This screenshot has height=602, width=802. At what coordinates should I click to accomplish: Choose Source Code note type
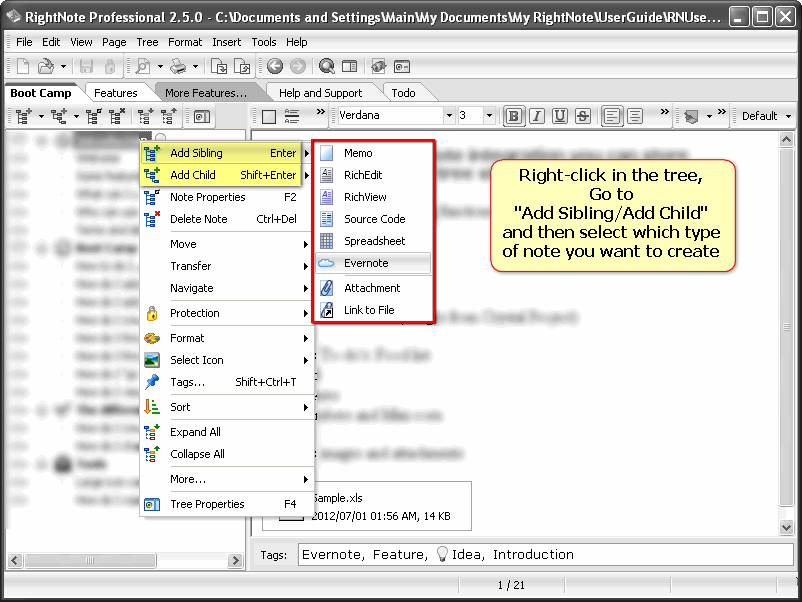pos(373,219)
